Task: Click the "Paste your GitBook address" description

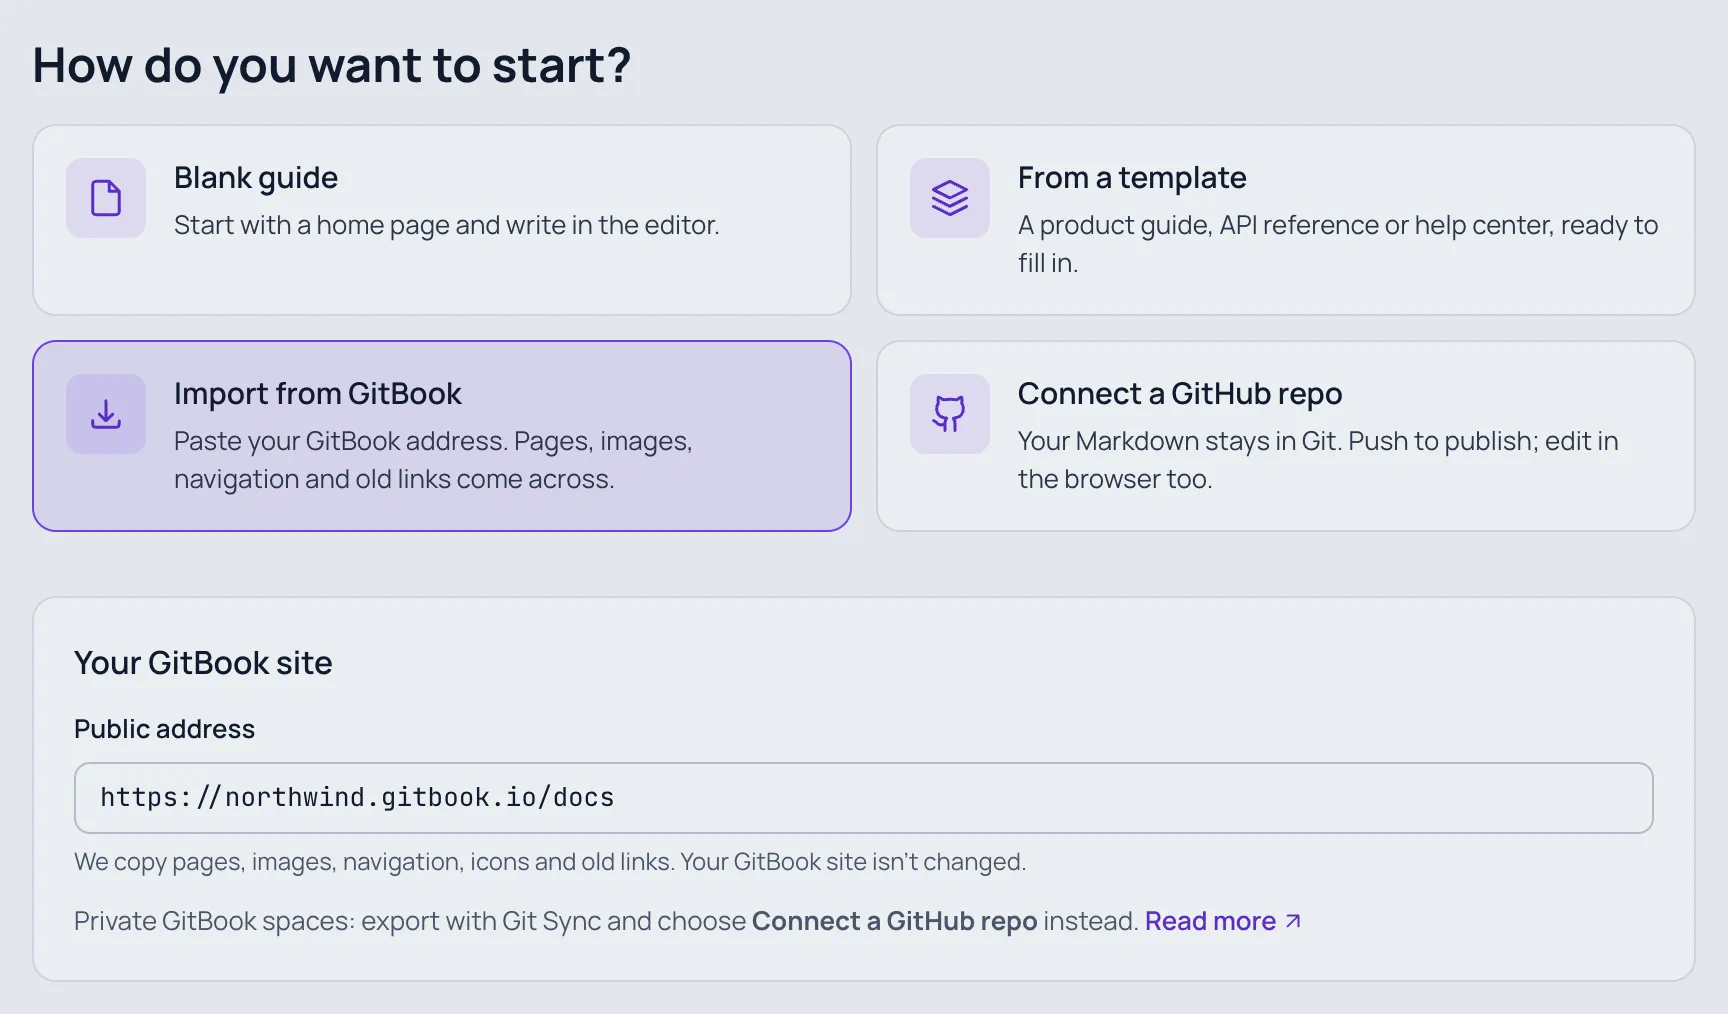Action: 434,460
